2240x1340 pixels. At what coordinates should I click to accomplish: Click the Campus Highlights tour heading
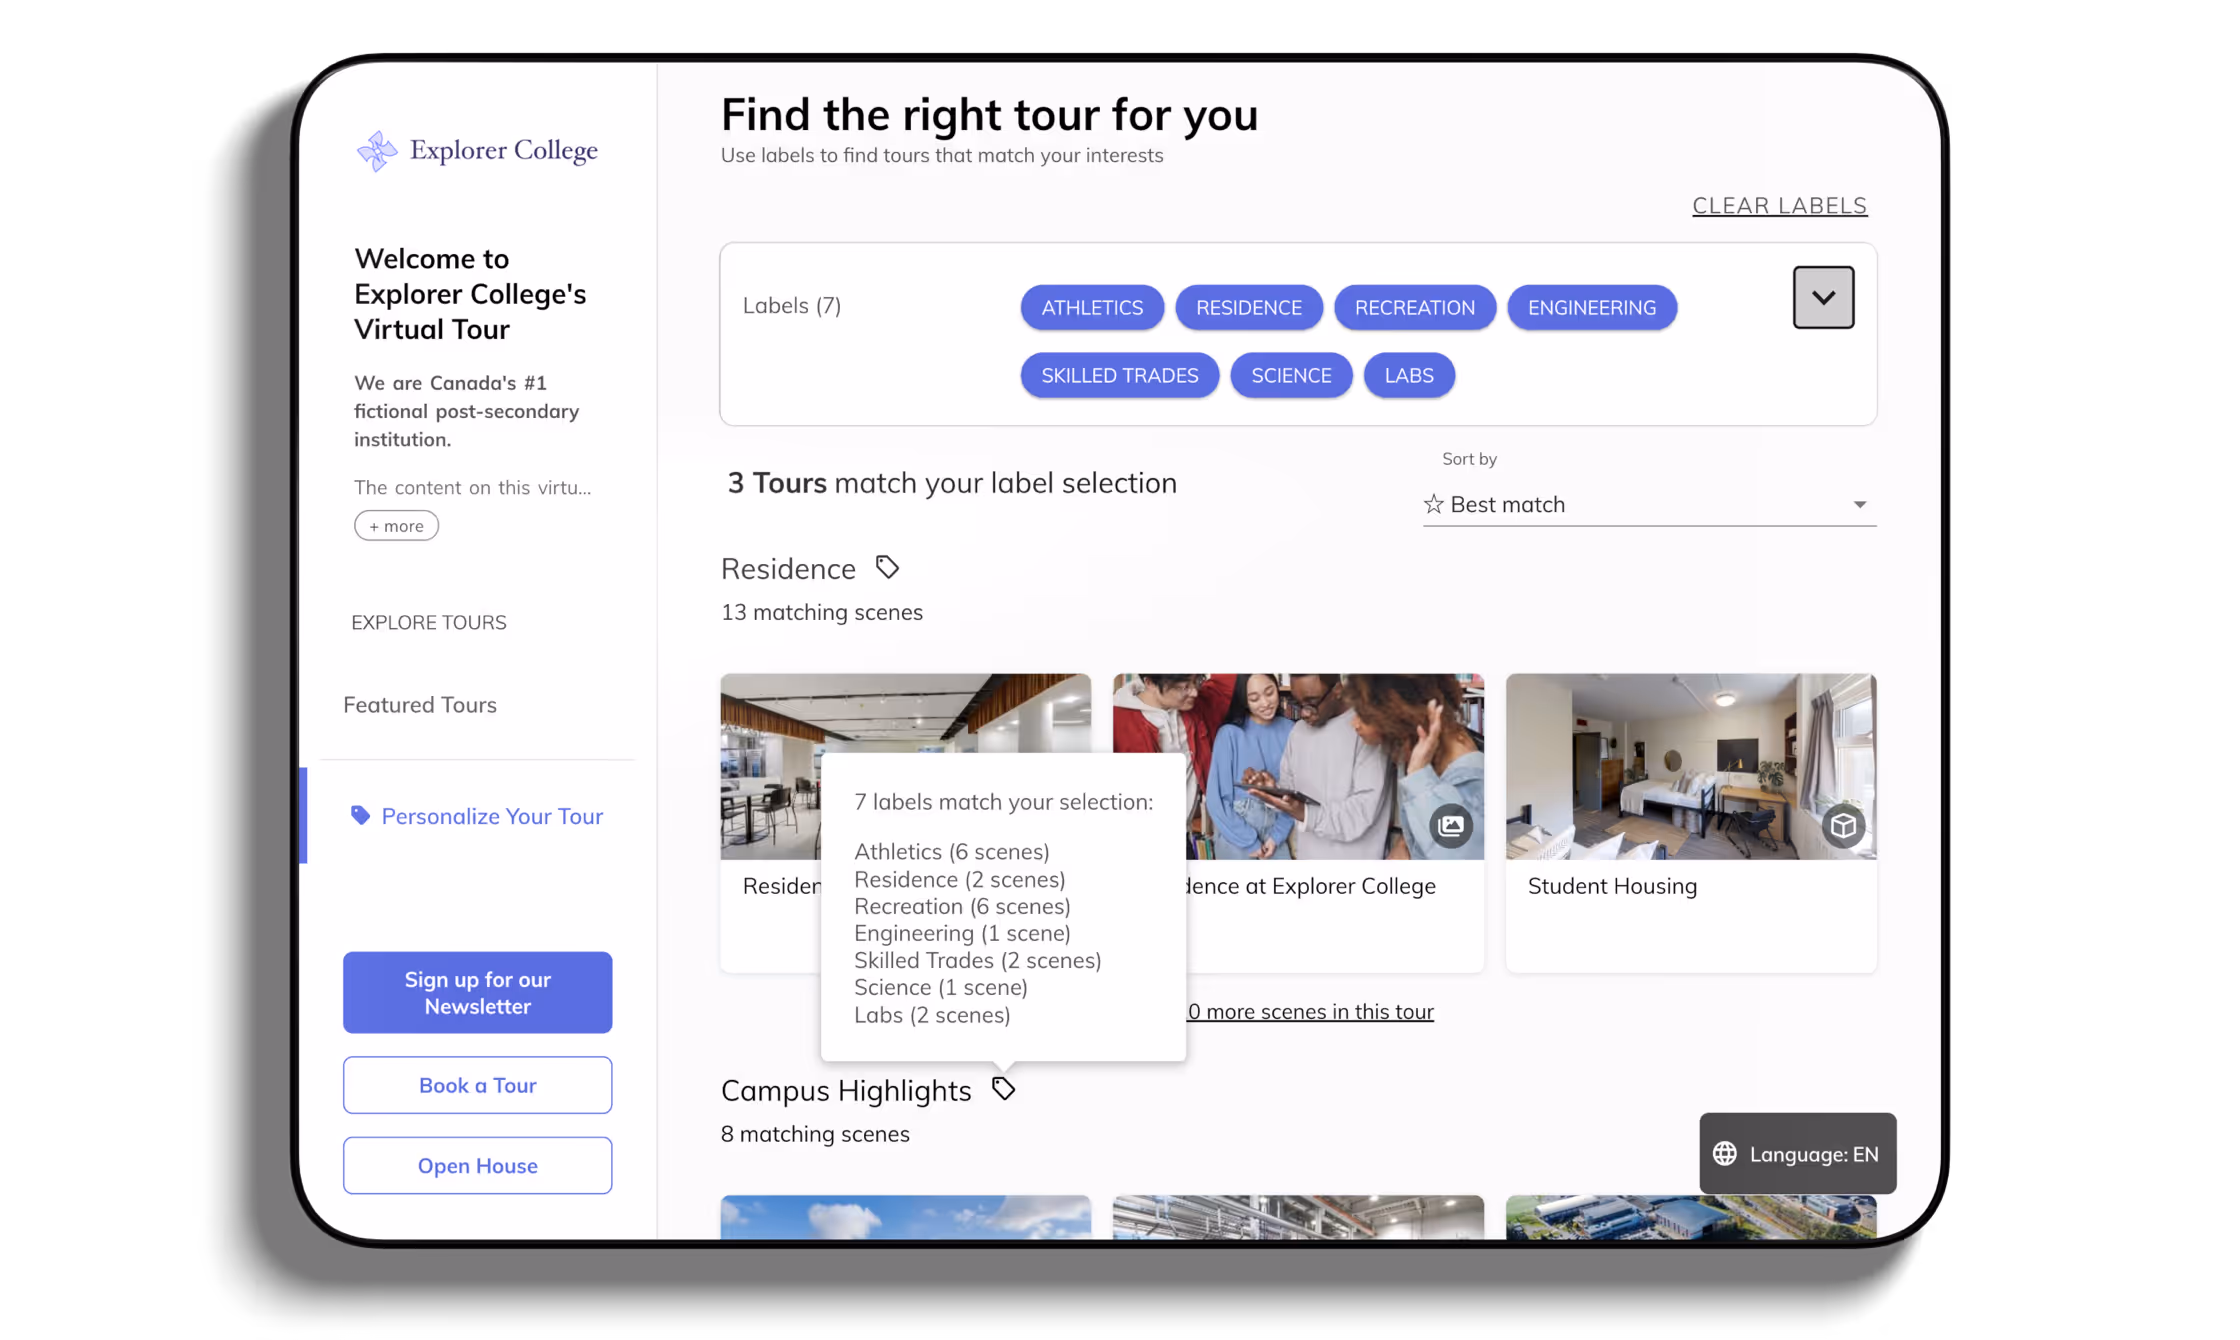[846, 1091]
